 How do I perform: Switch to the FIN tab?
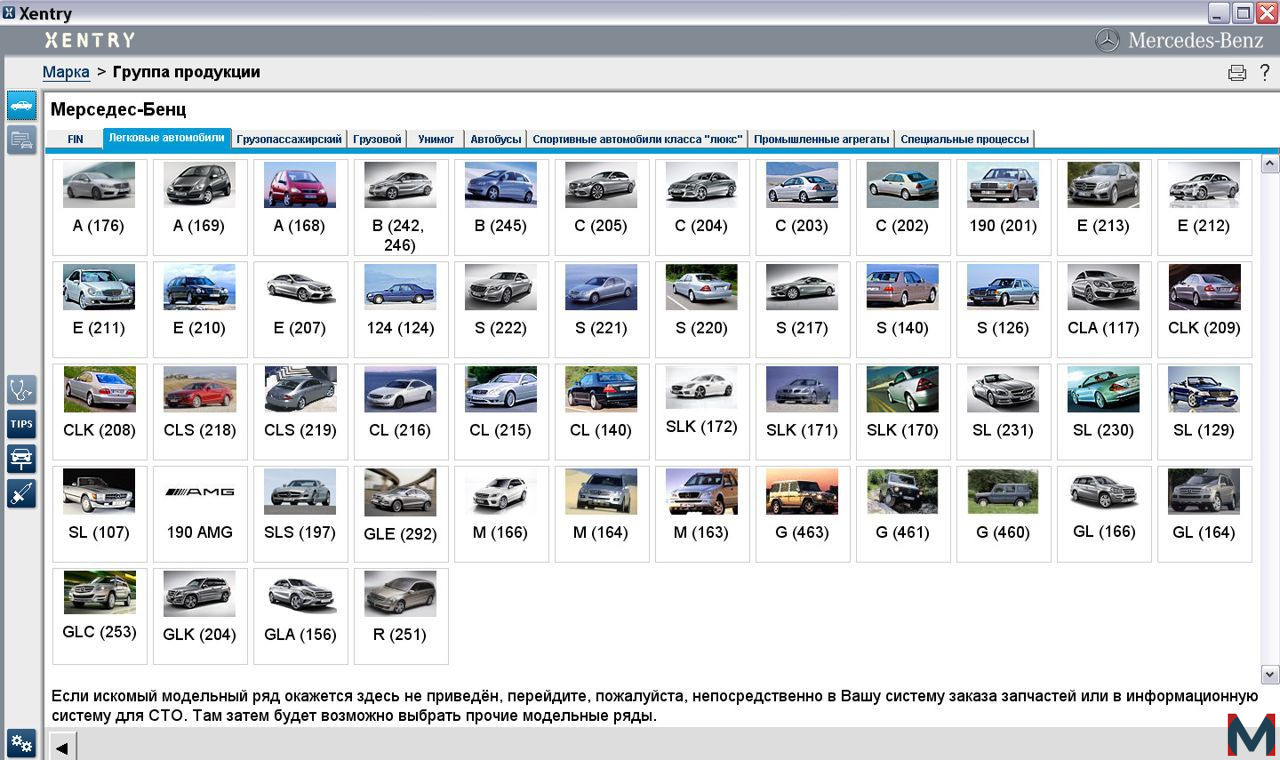[75, 139]
